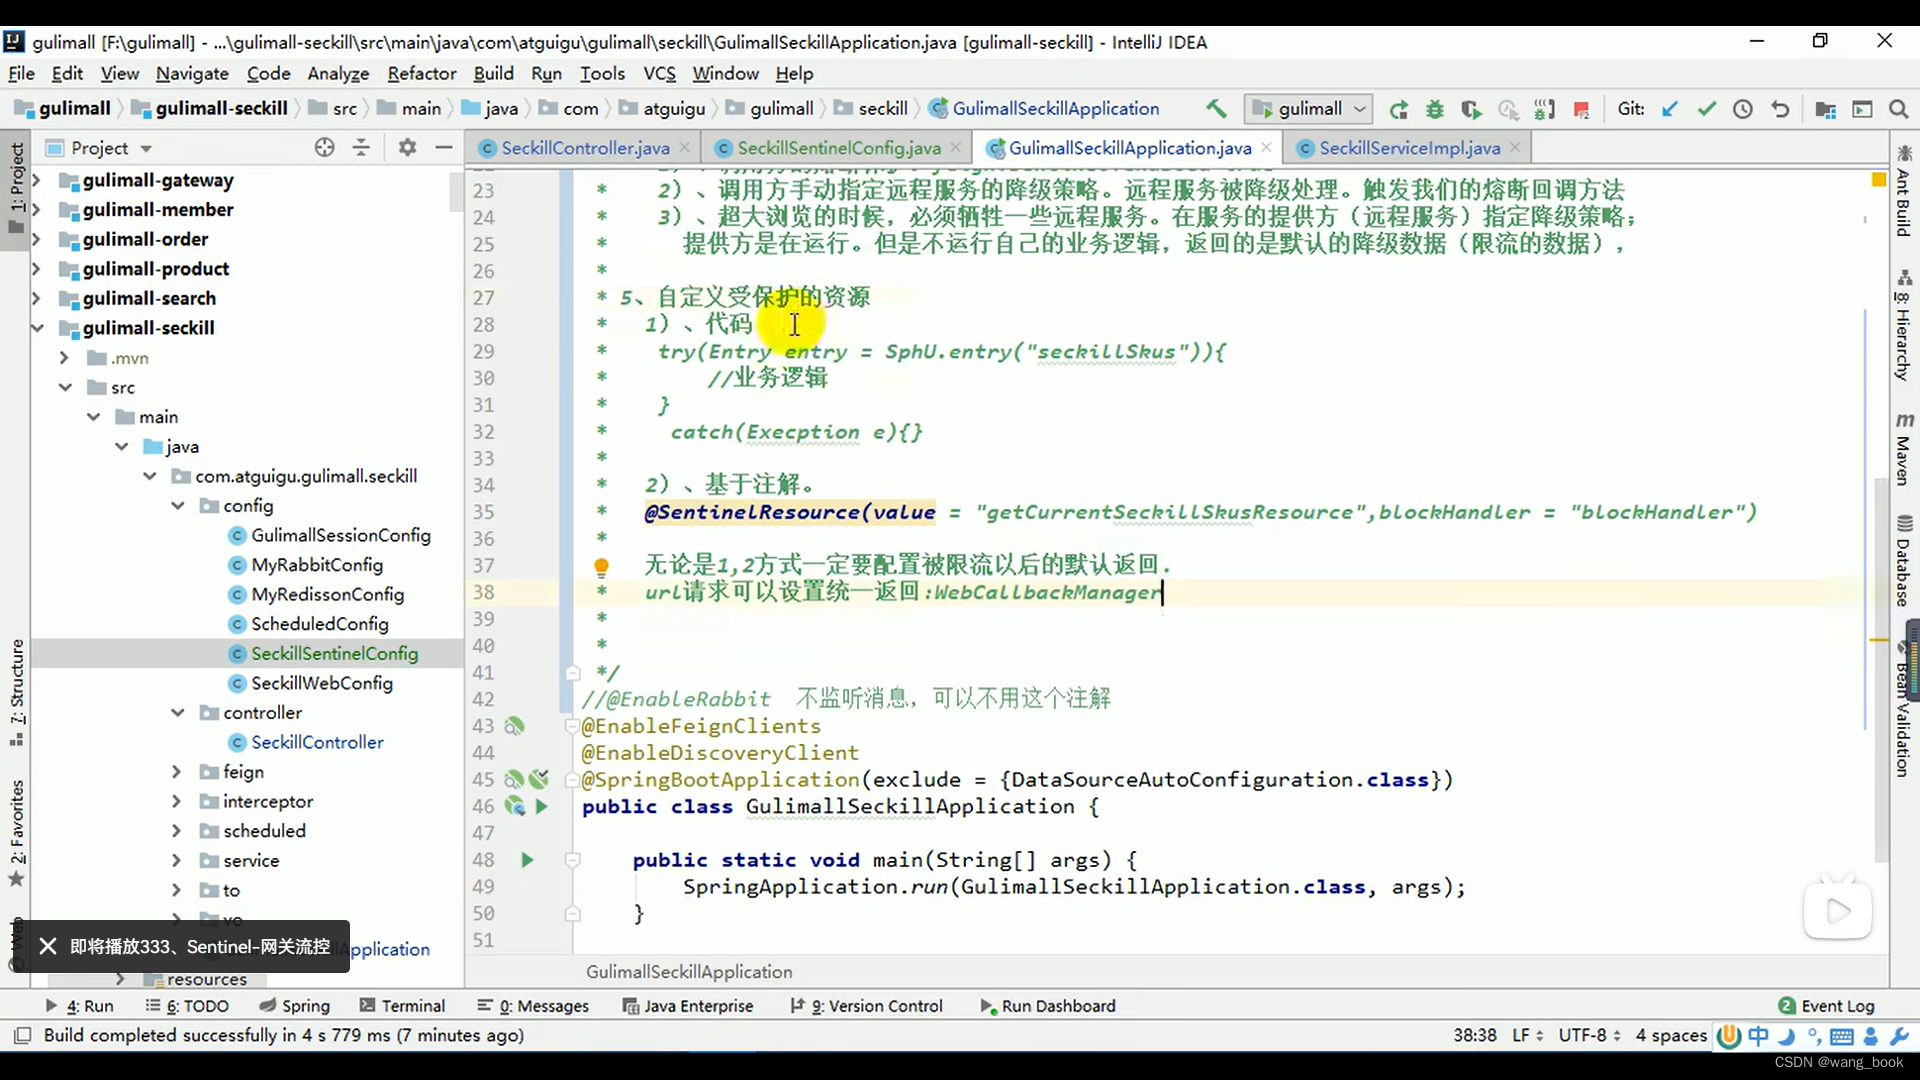This screenshot has height=1080, width=1920.
Task: Open the Refactor menu
Action: (421, 74)
